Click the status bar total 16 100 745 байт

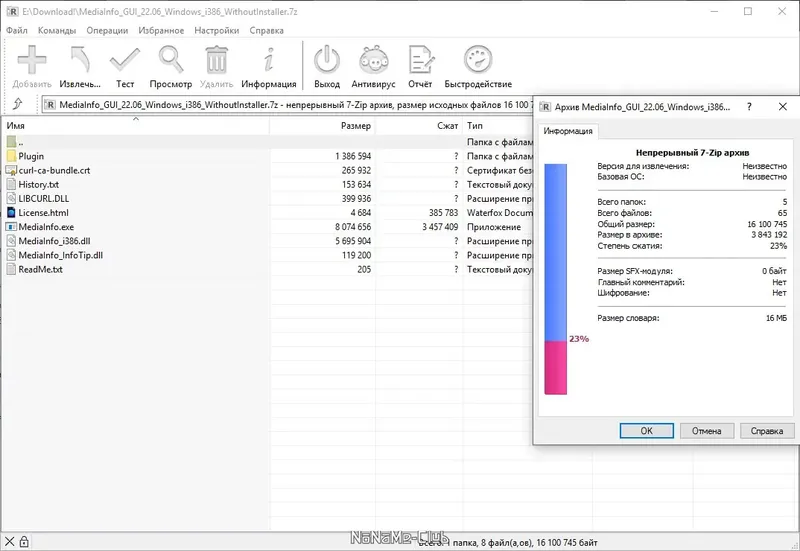pos(566,543)
